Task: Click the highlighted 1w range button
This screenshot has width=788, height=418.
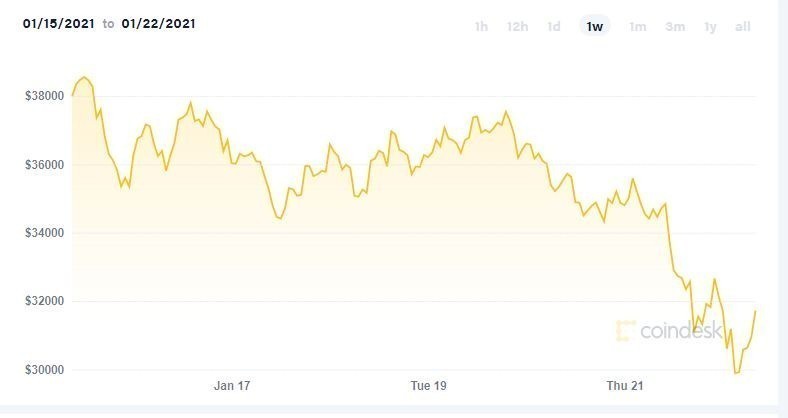Action: click(595, 27)
